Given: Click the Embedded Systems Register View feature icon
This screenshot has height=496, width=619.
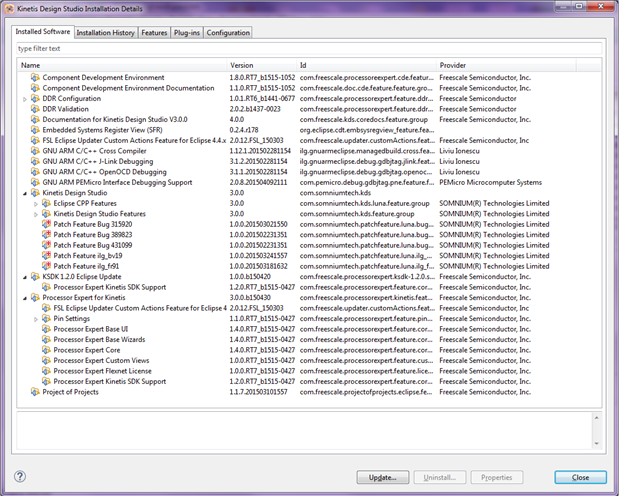Looking at the screenshot, I should (x=35, y=130).
